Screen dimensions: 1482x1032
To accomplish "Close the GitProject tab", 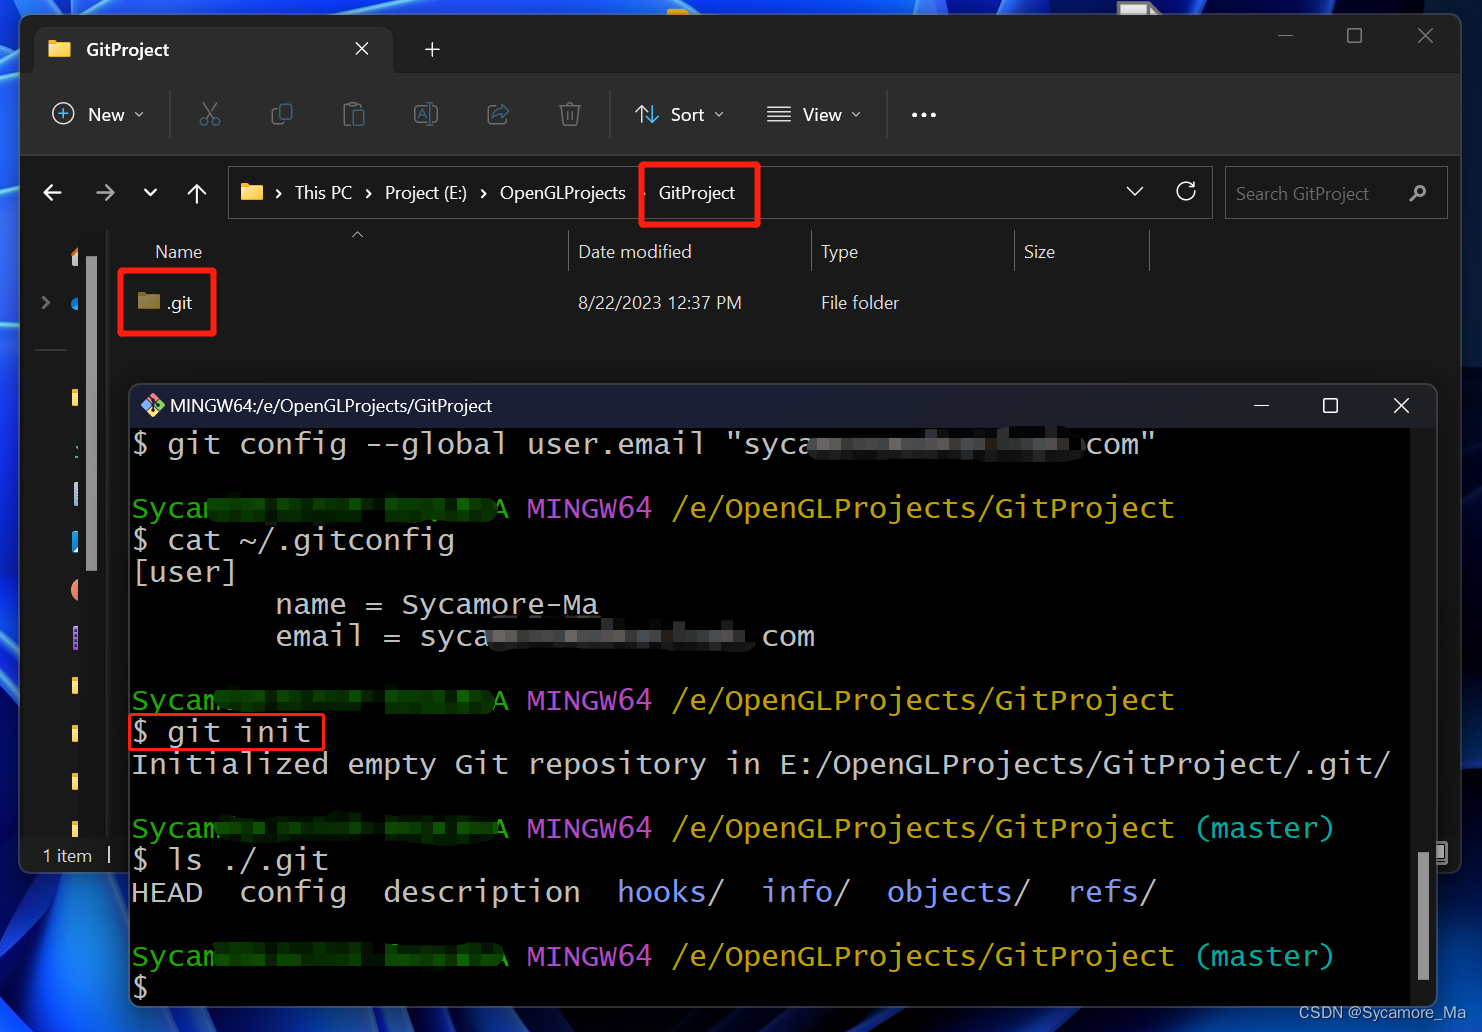I will pos(362,49).
